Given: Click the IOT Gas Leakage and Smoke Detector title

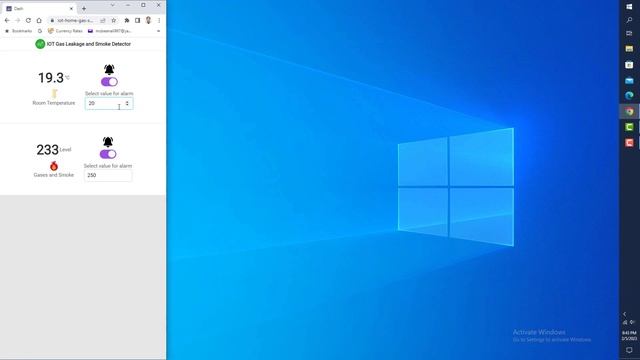Looking at the screenshot, I should coord(89,44).
